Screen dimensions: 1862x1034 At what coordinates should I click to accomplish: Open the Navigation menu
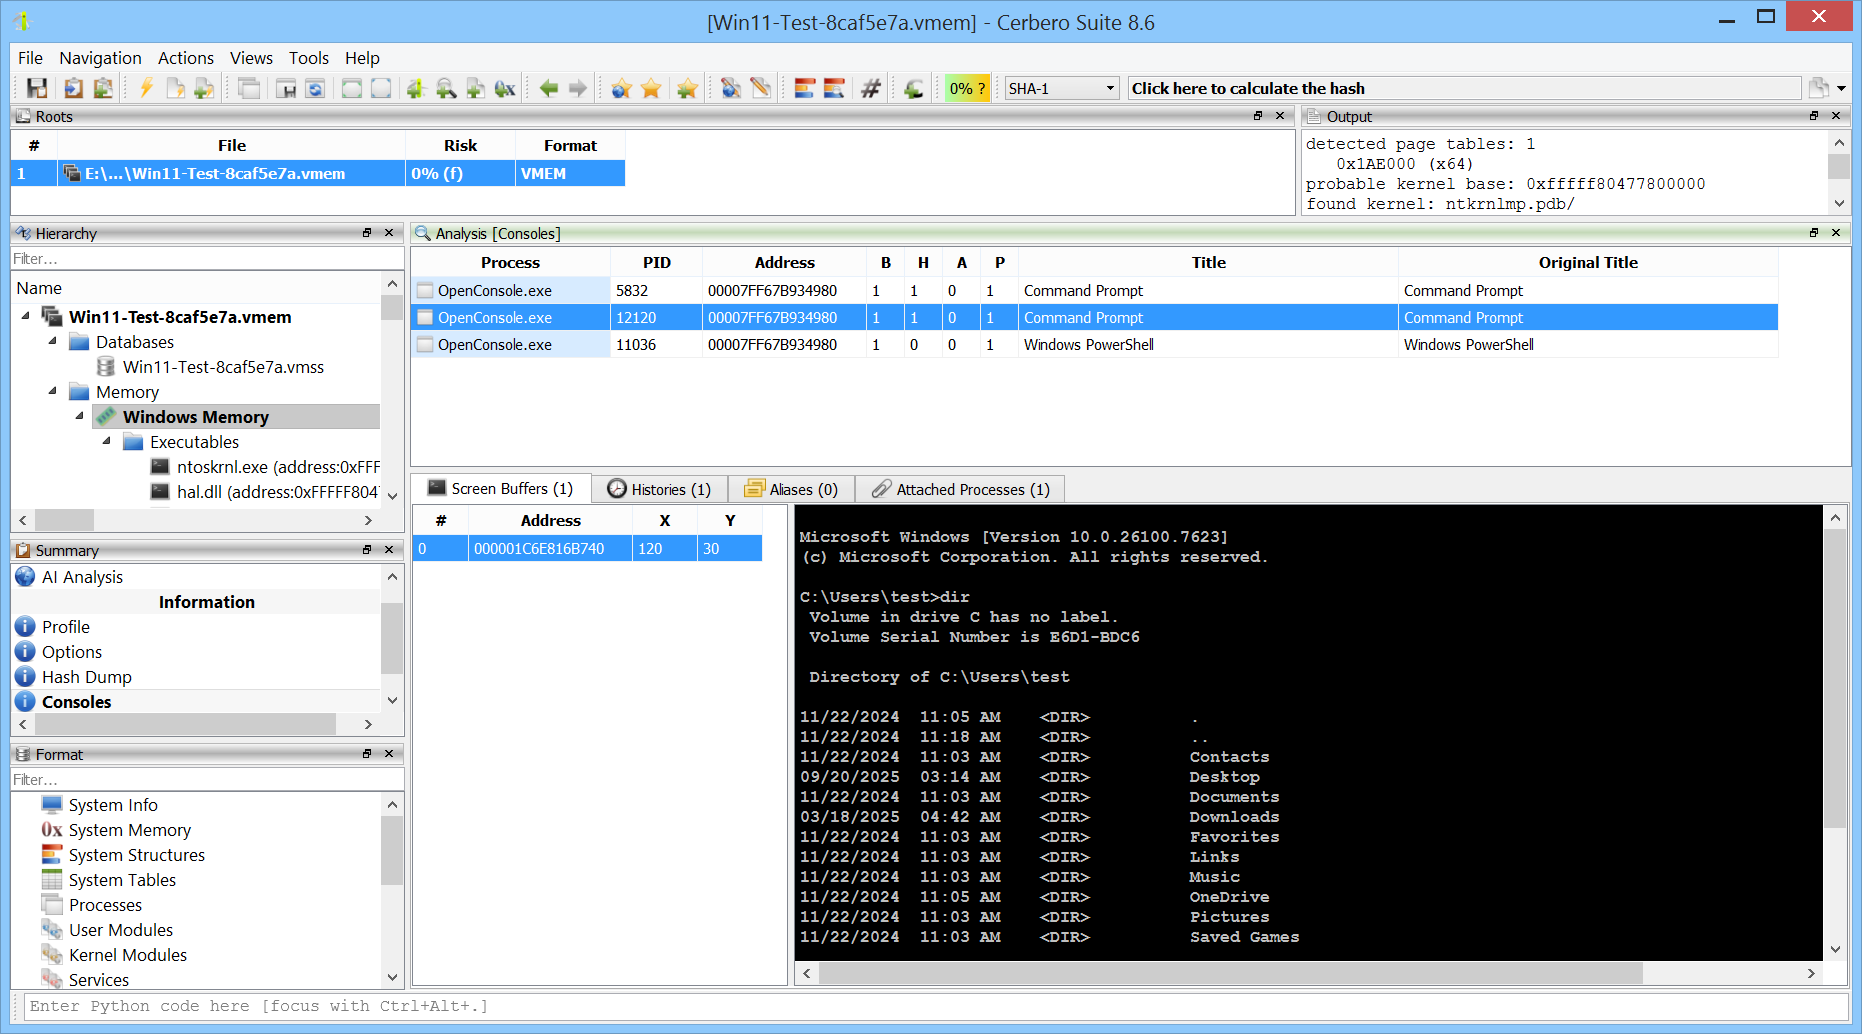click(100, 58)
